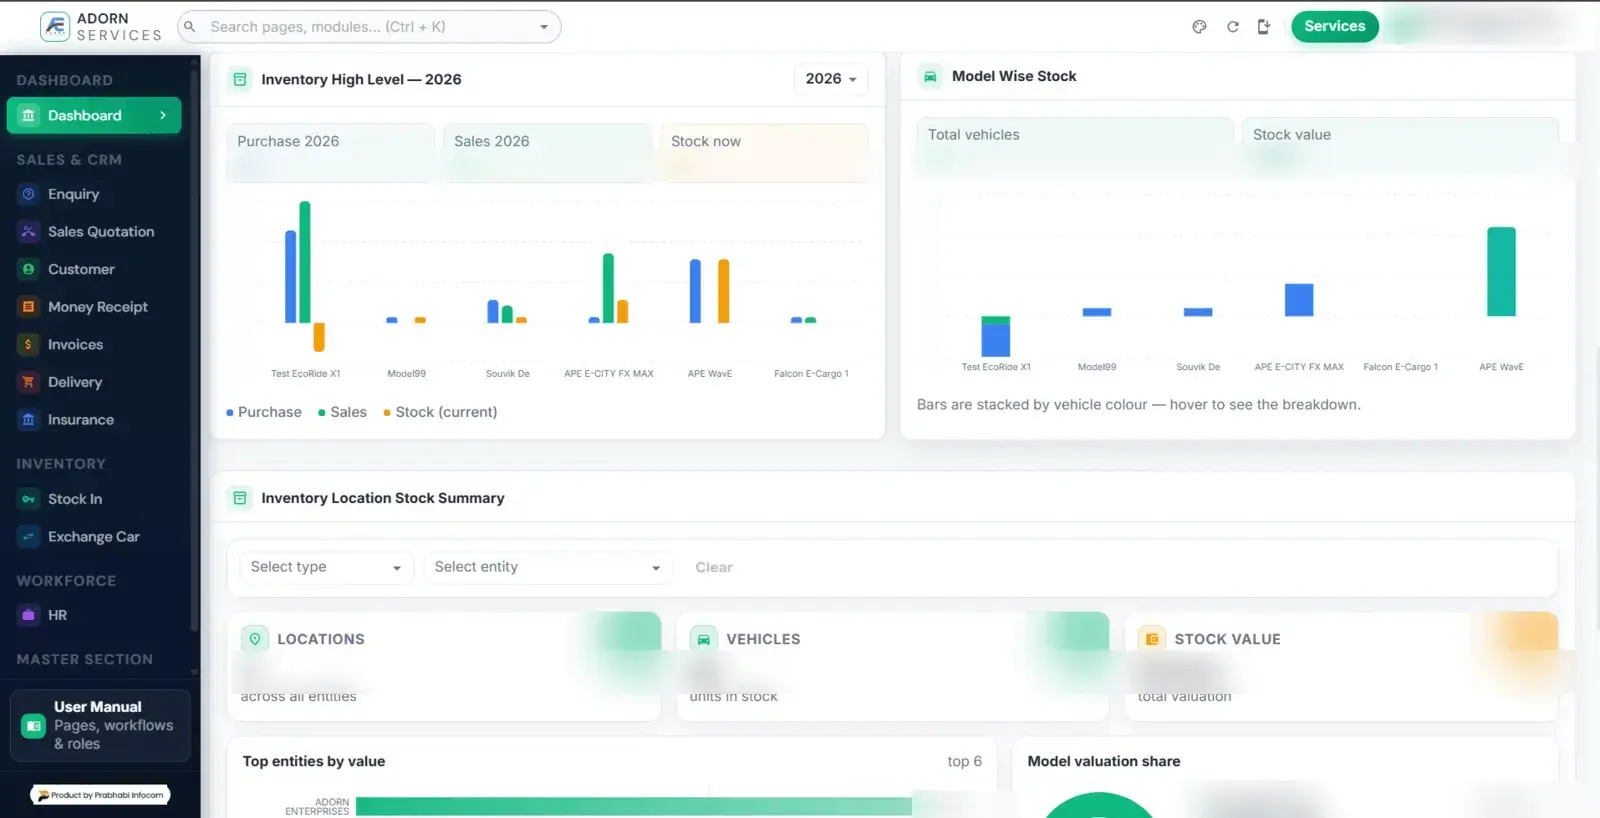Click the refresh icon in the header

pyautogui.click(x=1233, y=27)
